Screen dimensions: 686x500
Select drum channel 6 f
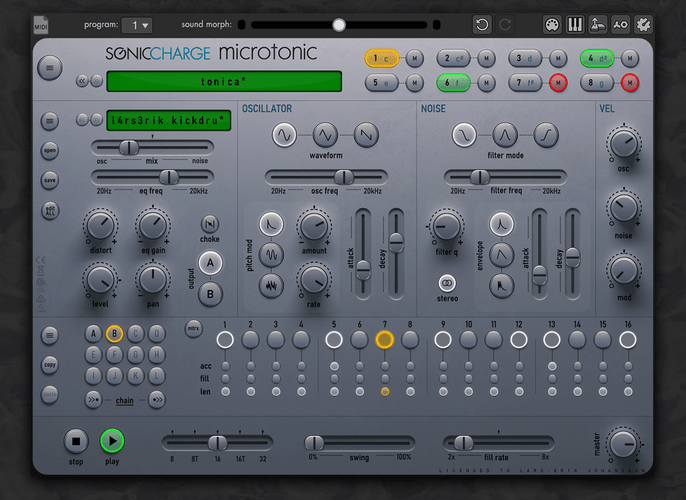(x=453, y=82)
